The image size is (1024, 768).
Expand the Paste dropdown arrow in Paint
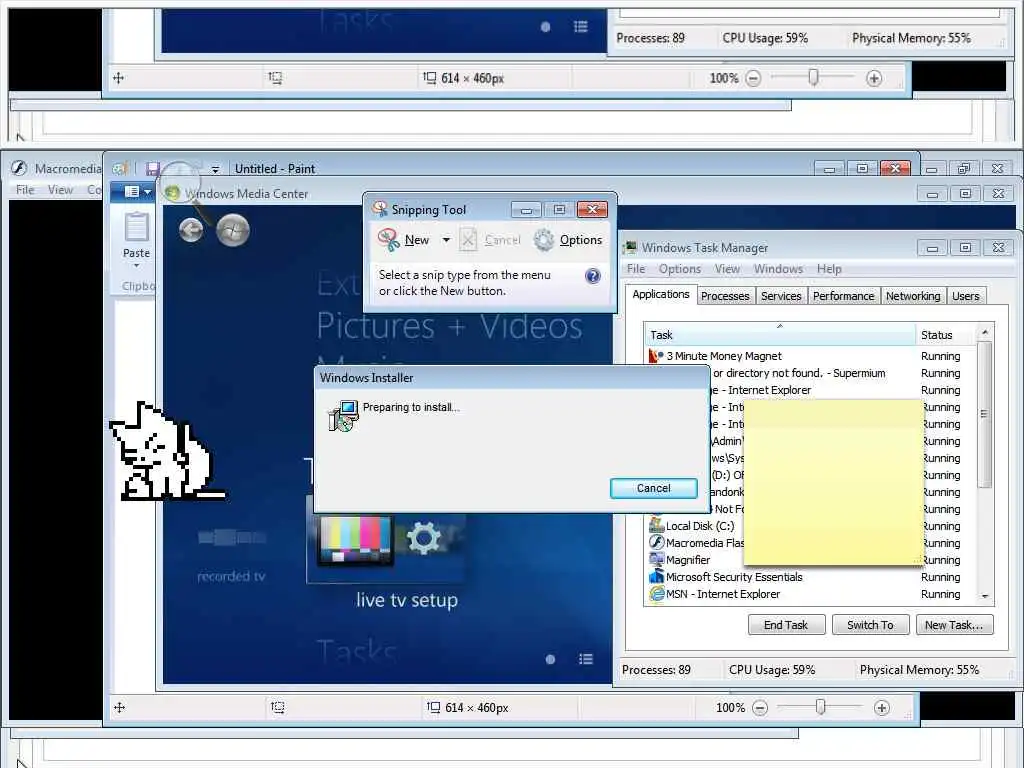click(x=136, y=266)
